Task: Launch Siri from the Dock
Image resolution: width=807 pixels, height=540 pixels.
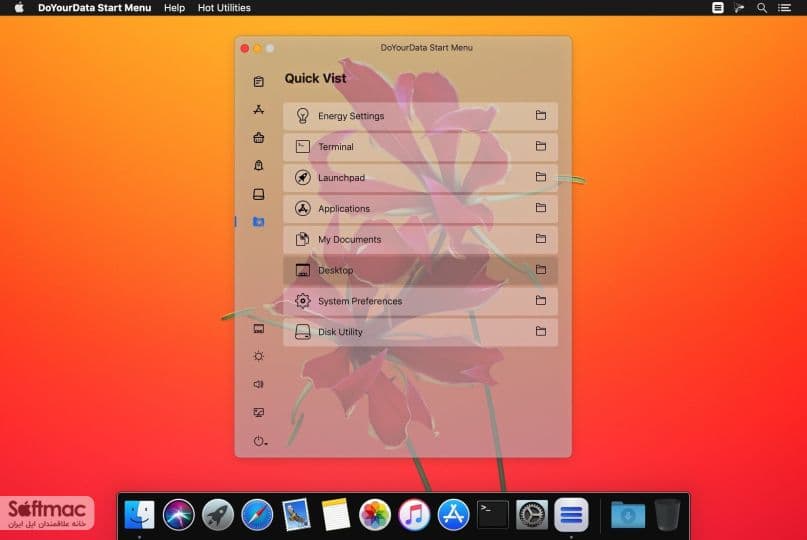Action: point(179,514)
